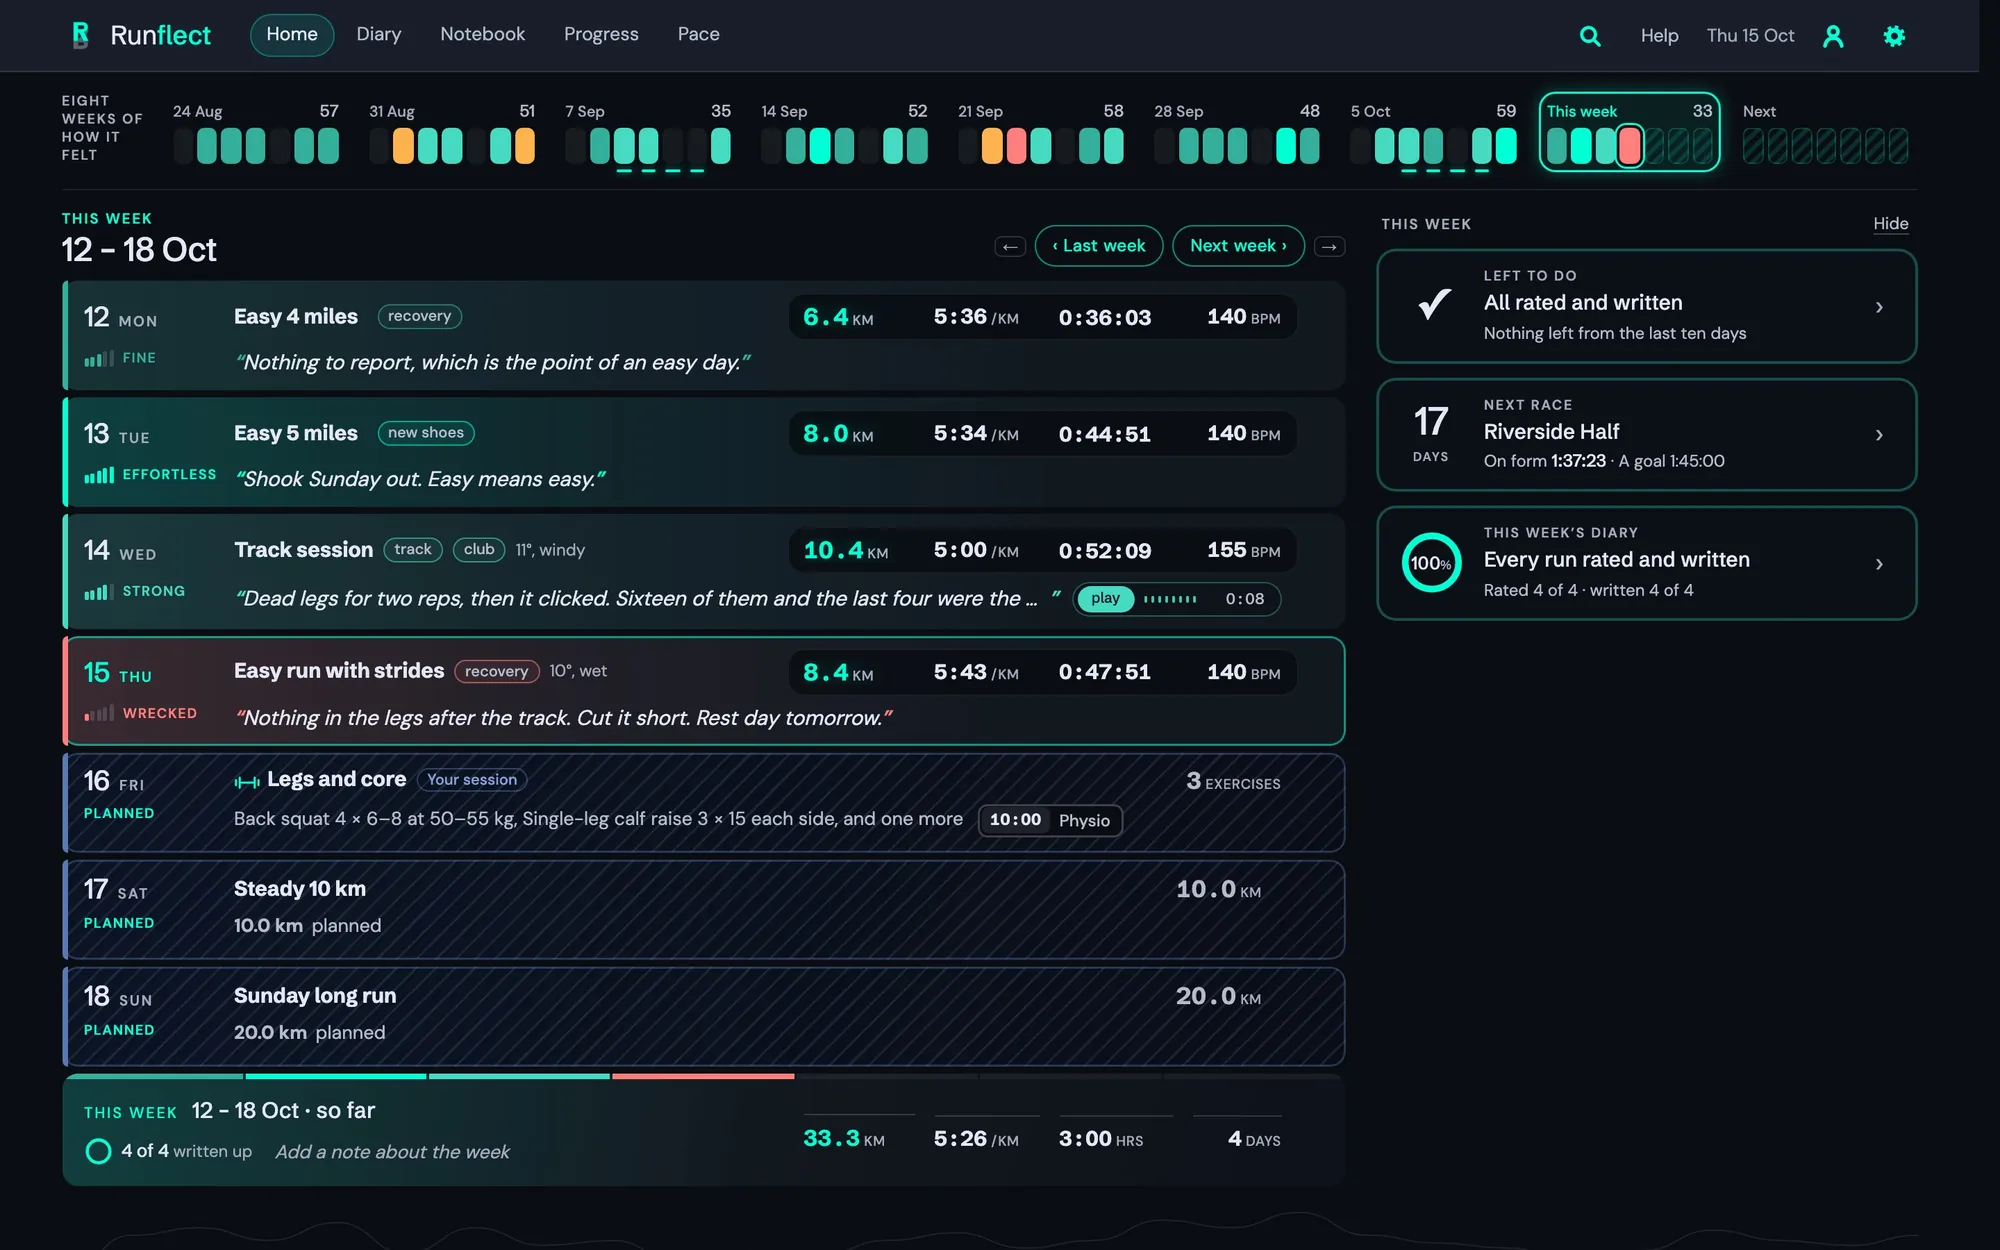Screen dimensions: 2000x1250
Task: Select the Next week hatched strip
Action: (x=1825, y=132)
